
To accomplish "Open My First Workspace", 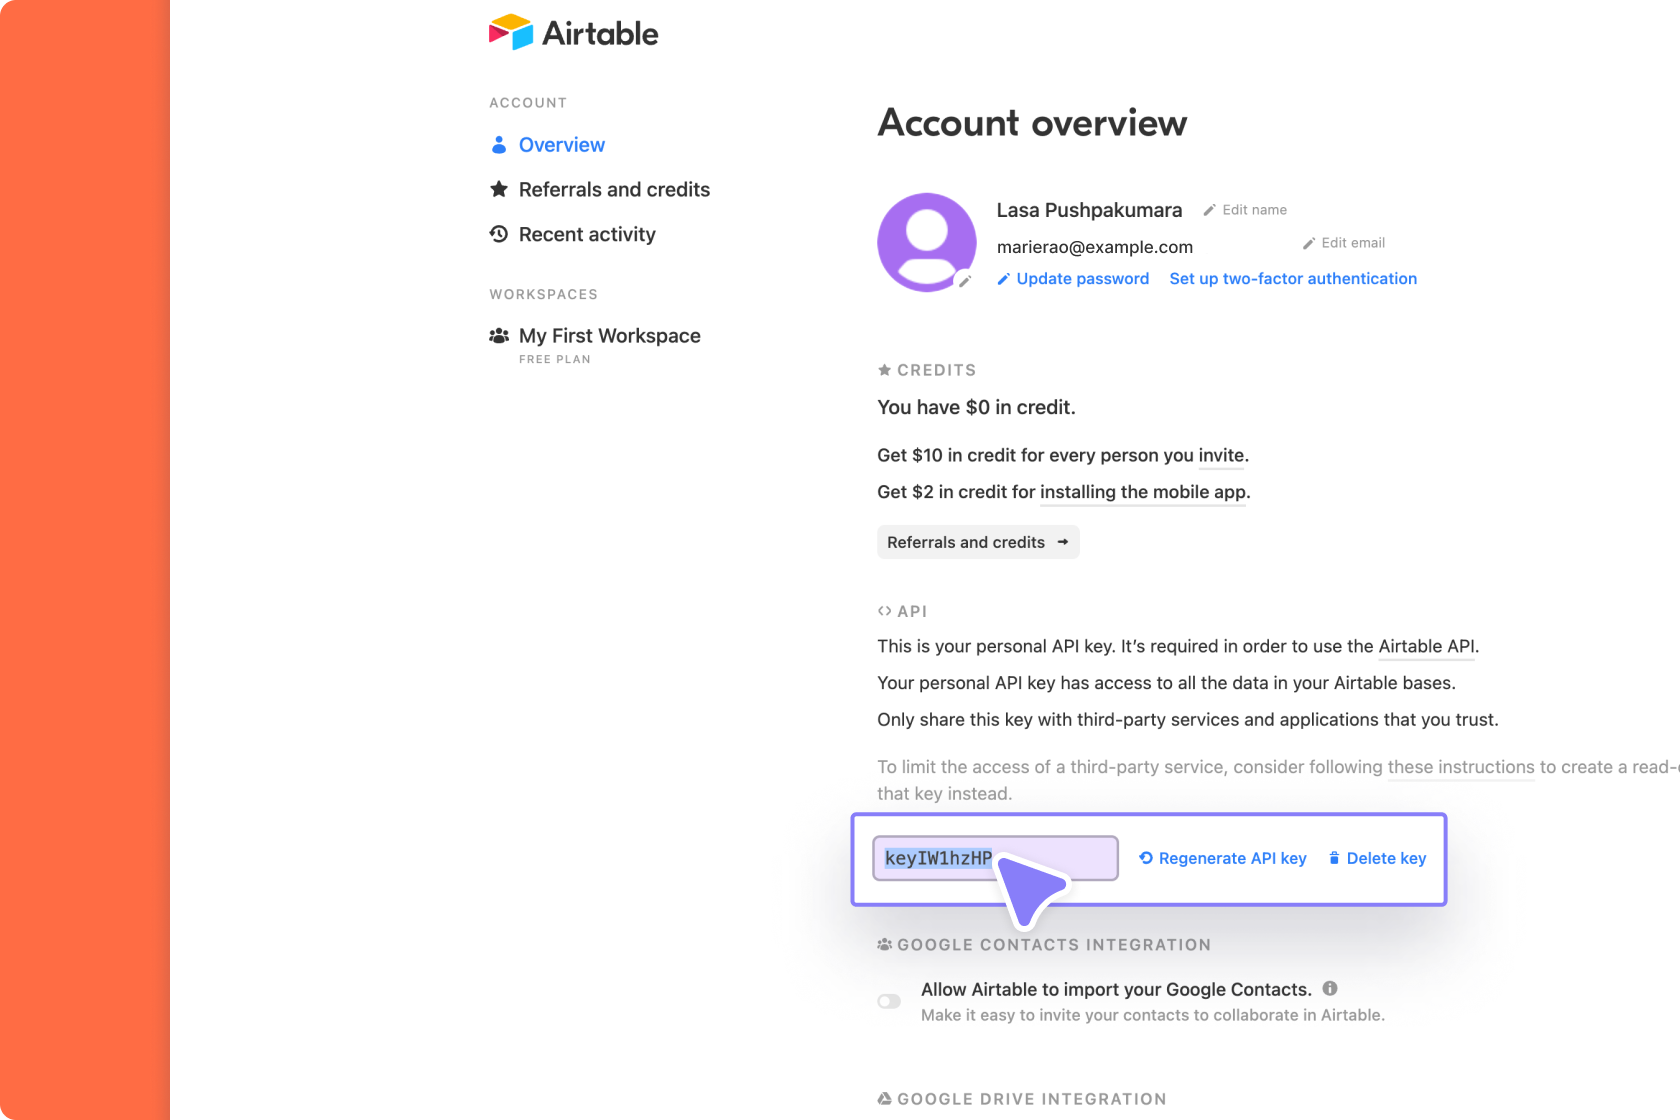I will (x=609, y=336).
